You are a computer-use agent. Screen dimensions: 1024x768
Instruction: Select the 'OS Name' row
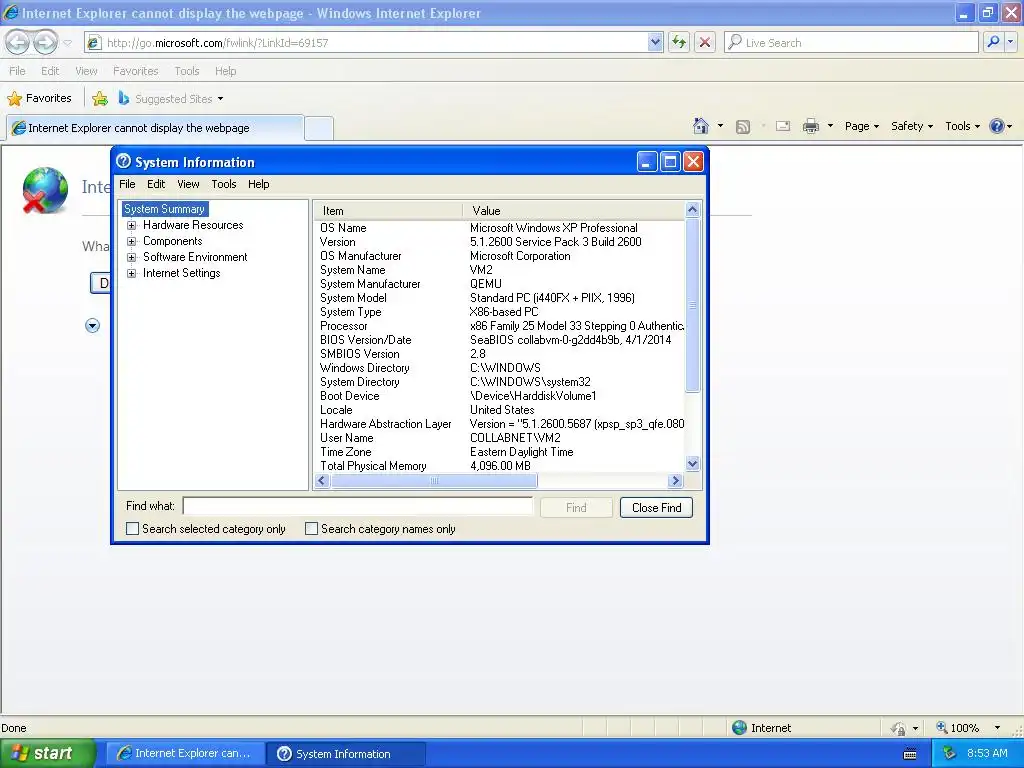tap(499, 228)
